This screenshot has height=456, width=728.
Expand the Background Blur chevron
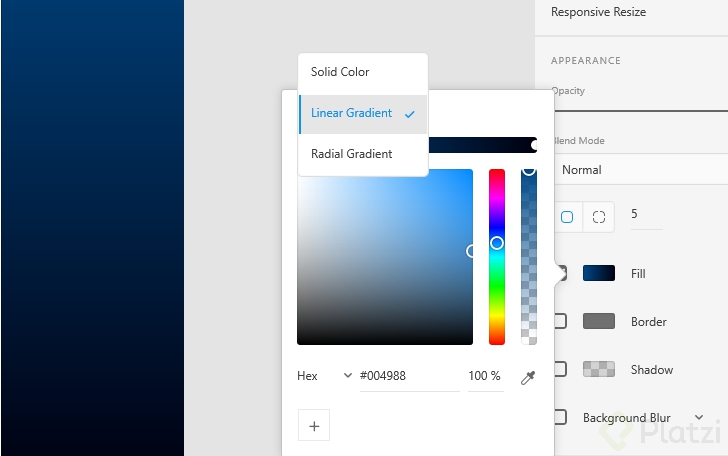(x=699, y=417)
